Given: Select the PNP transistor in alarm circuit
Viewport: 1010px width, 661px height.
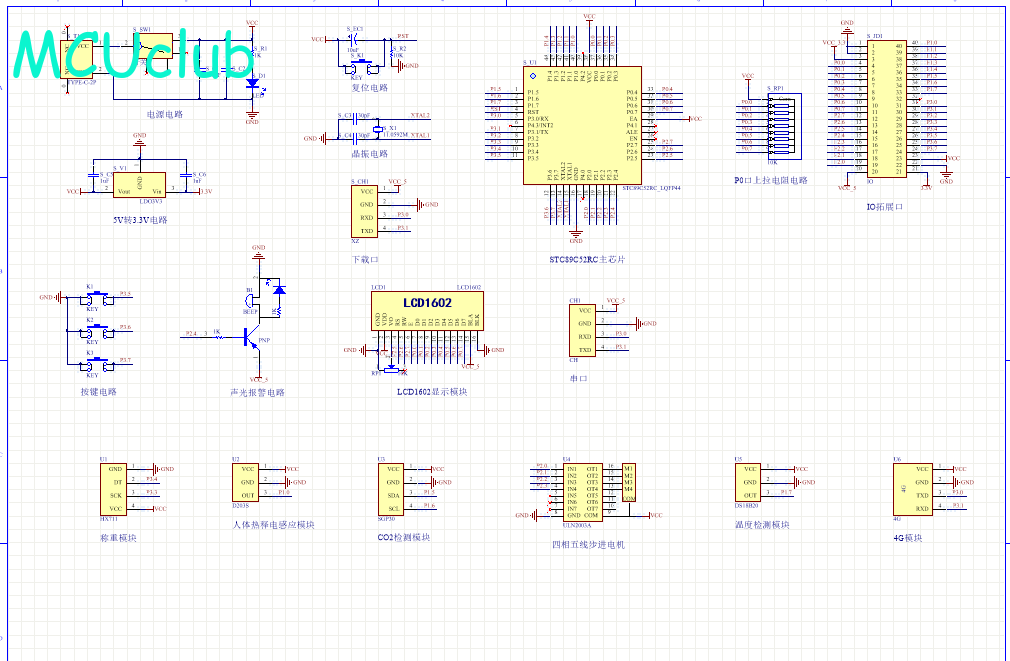Looking at the screenshot, I should [251, 338].
